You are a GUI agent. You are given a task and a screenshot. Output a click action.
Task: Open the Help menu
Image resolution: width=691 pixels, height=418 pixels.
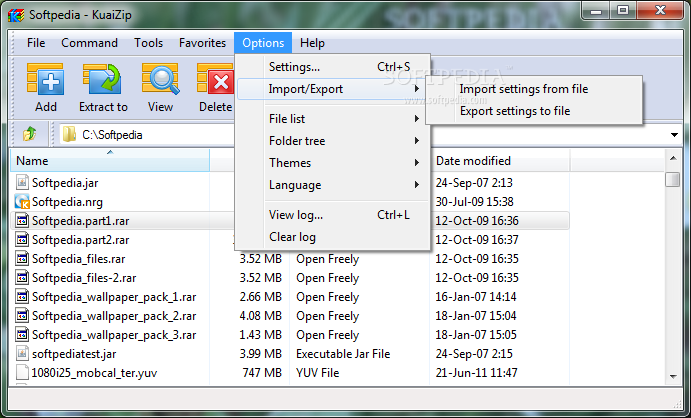tap(312, 43)
